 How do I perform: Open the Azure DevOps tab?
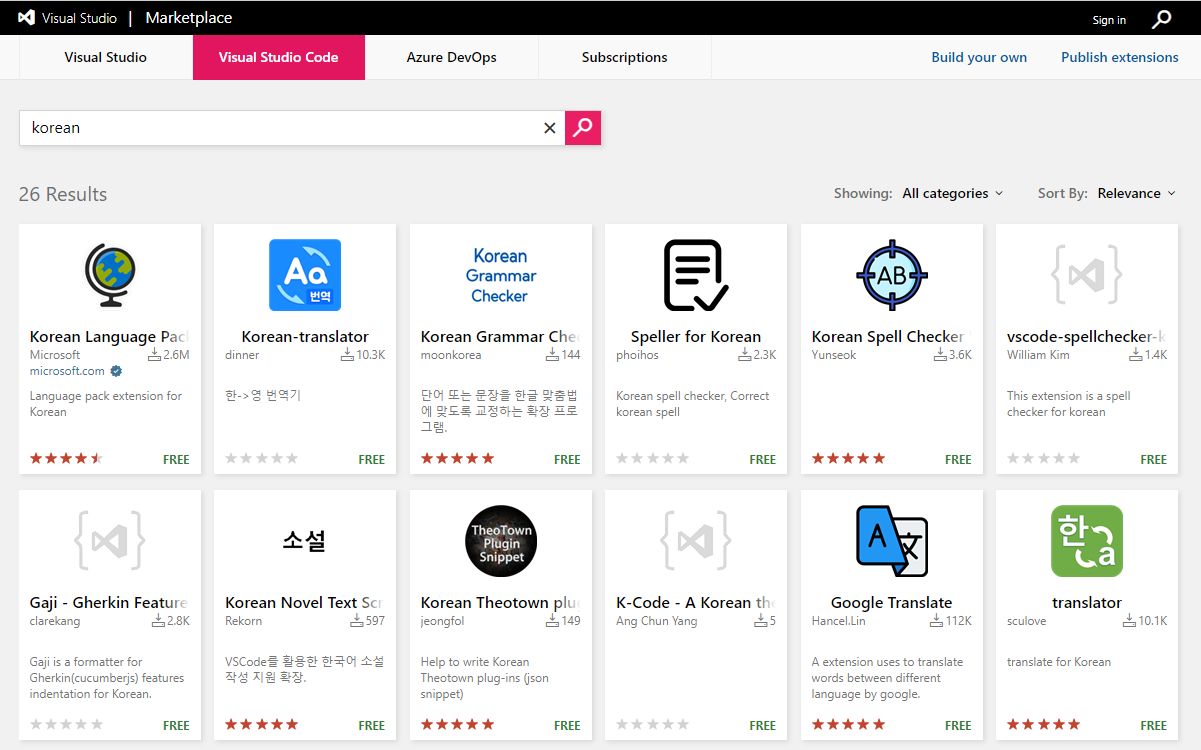pyautogui.click(x=452, y=57)
